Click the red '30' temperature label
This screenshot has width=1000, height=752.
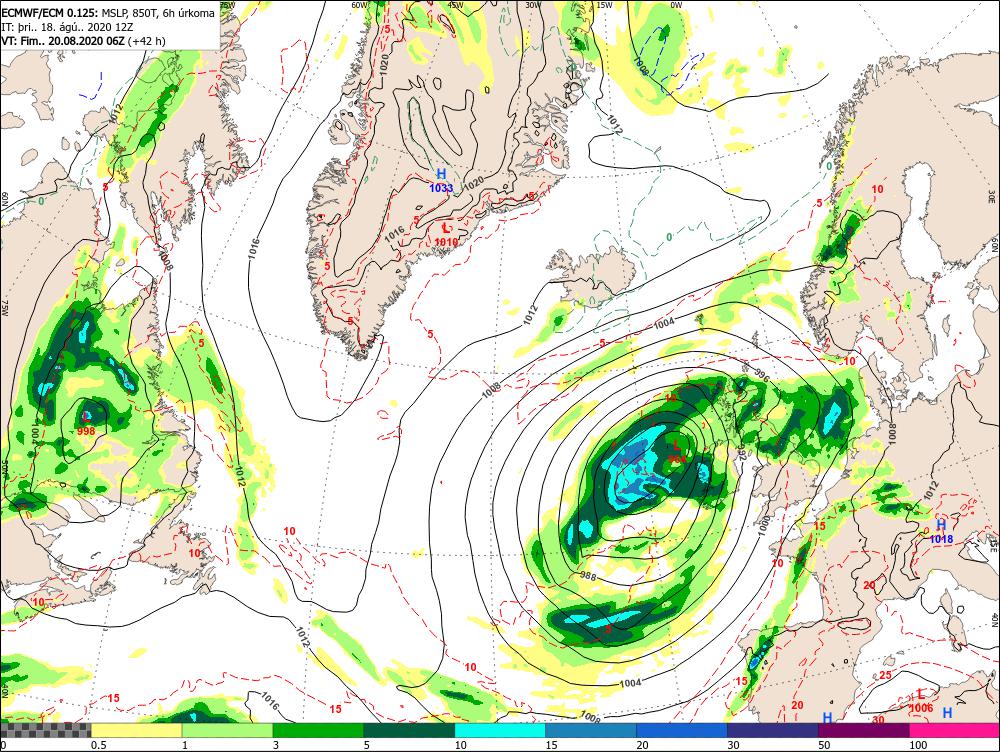(x=878, y=719)
